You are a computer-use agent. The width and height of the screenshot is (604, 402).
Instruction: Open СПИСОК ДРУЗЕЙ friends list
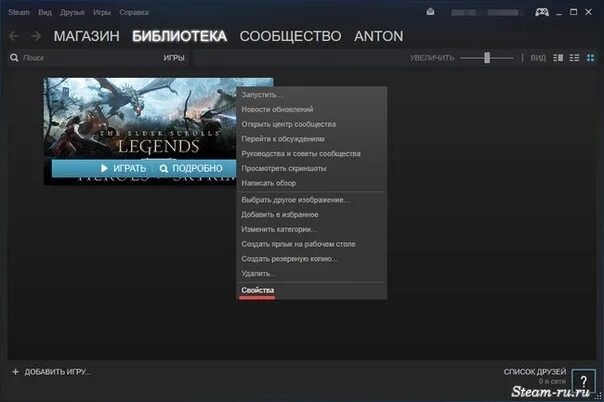pos(535,372)
